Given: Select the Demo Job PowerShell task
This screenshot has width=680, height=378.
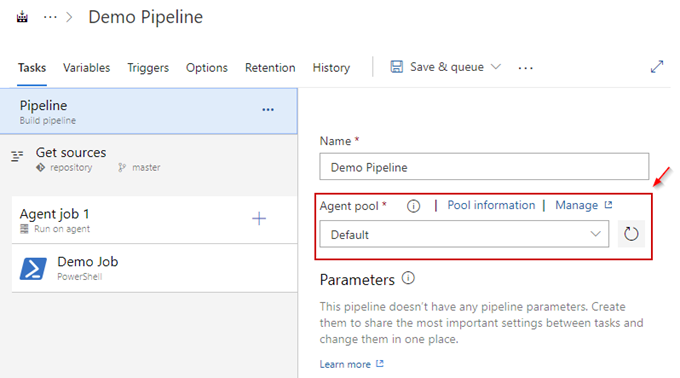Looking at the screenshot, I should pos(154,268).
